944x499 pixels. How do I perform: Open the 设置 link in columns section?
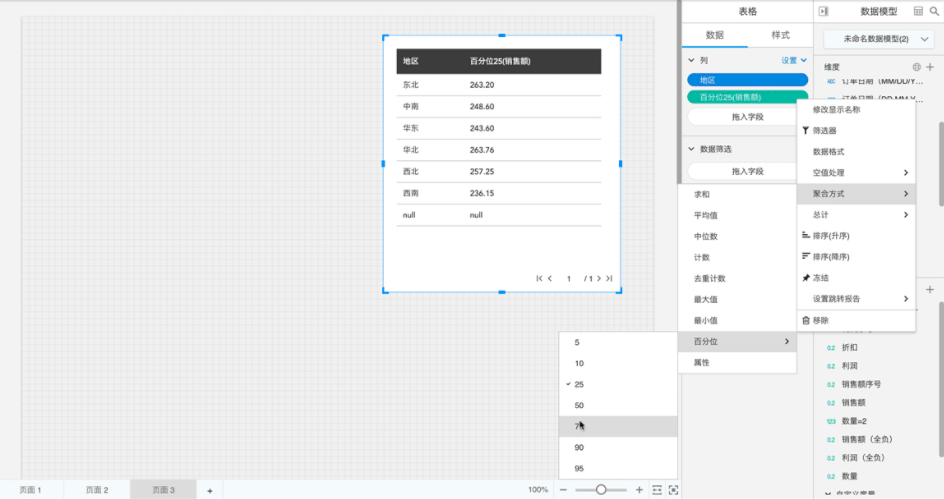[793, 61]
